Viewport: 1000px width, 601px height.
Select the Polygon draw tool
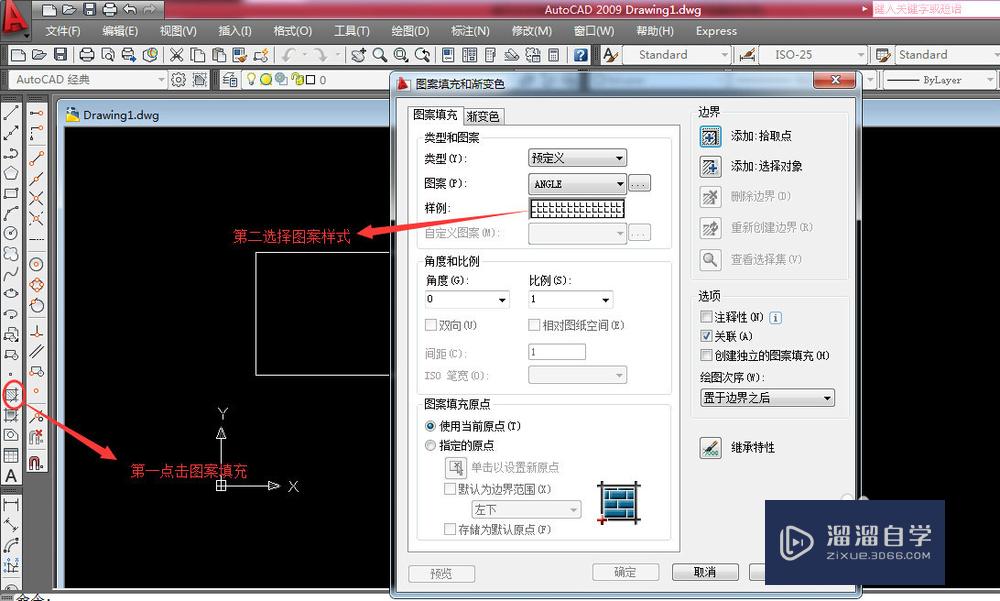click(11, 173)
